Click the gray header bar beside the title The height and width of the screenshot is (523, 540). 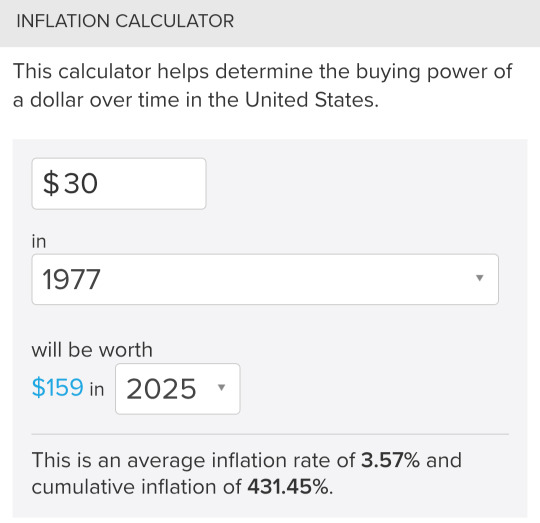[386, 23]
